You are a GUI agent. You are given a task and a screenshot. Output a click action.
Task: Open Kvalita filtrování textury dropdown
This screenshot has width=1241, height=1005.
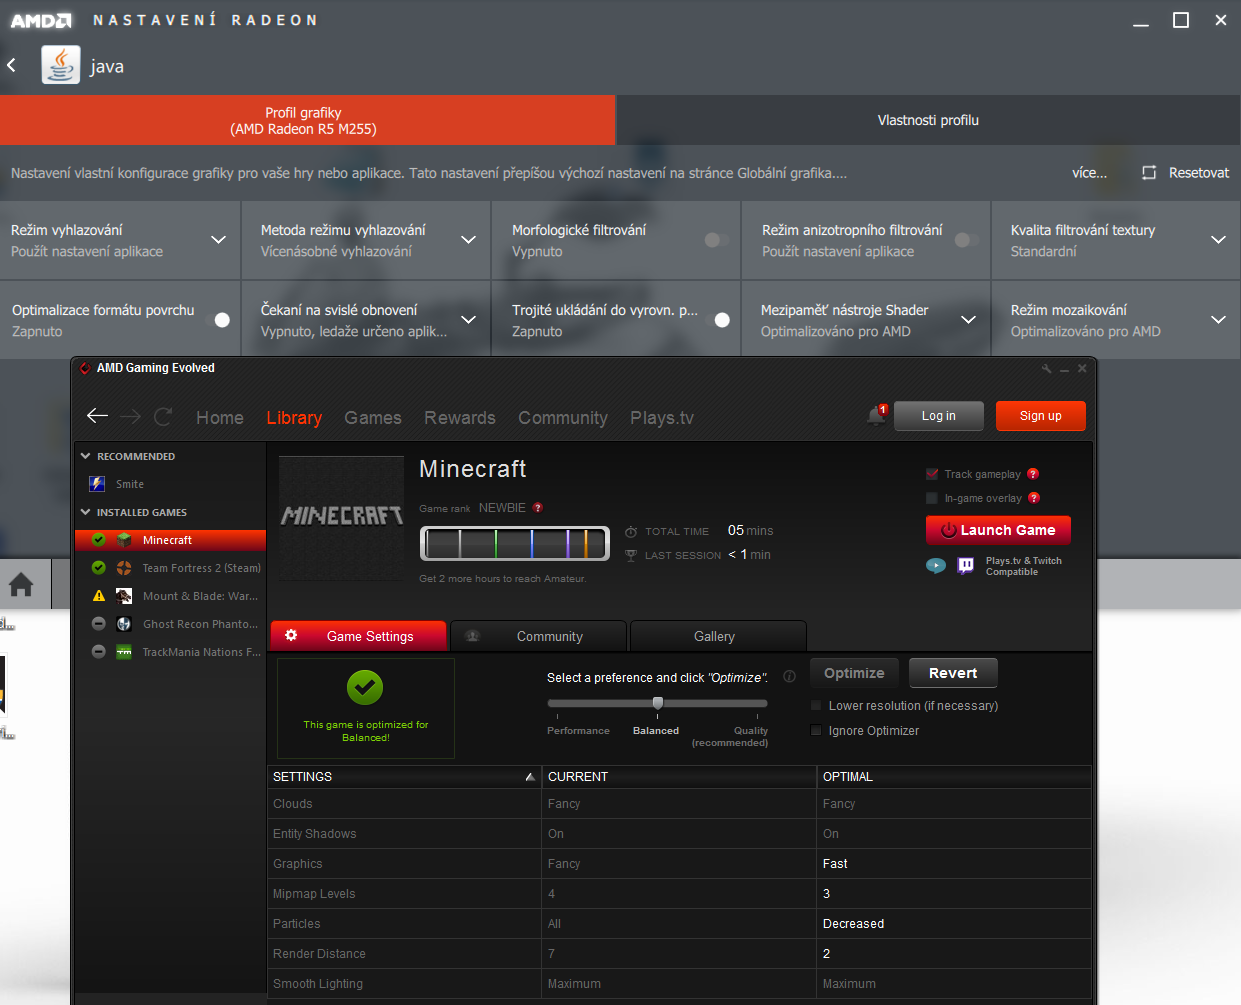(x=1218, y=240)
